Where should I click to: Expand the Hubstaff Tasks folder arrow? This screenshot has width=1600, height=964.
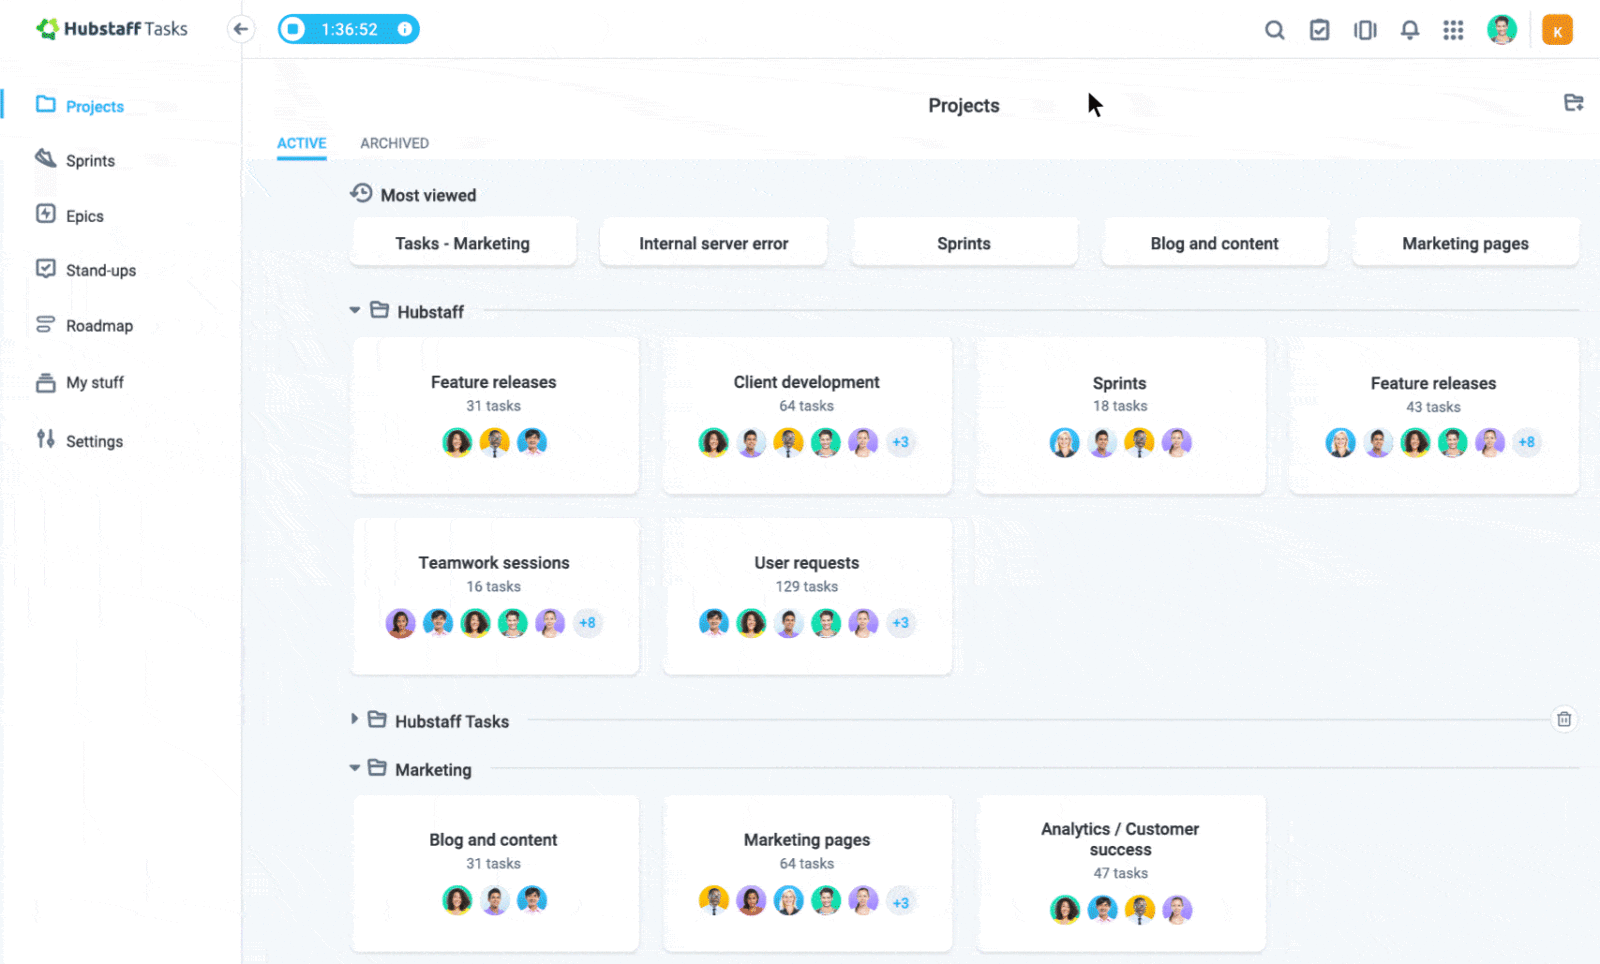(354, 719)
